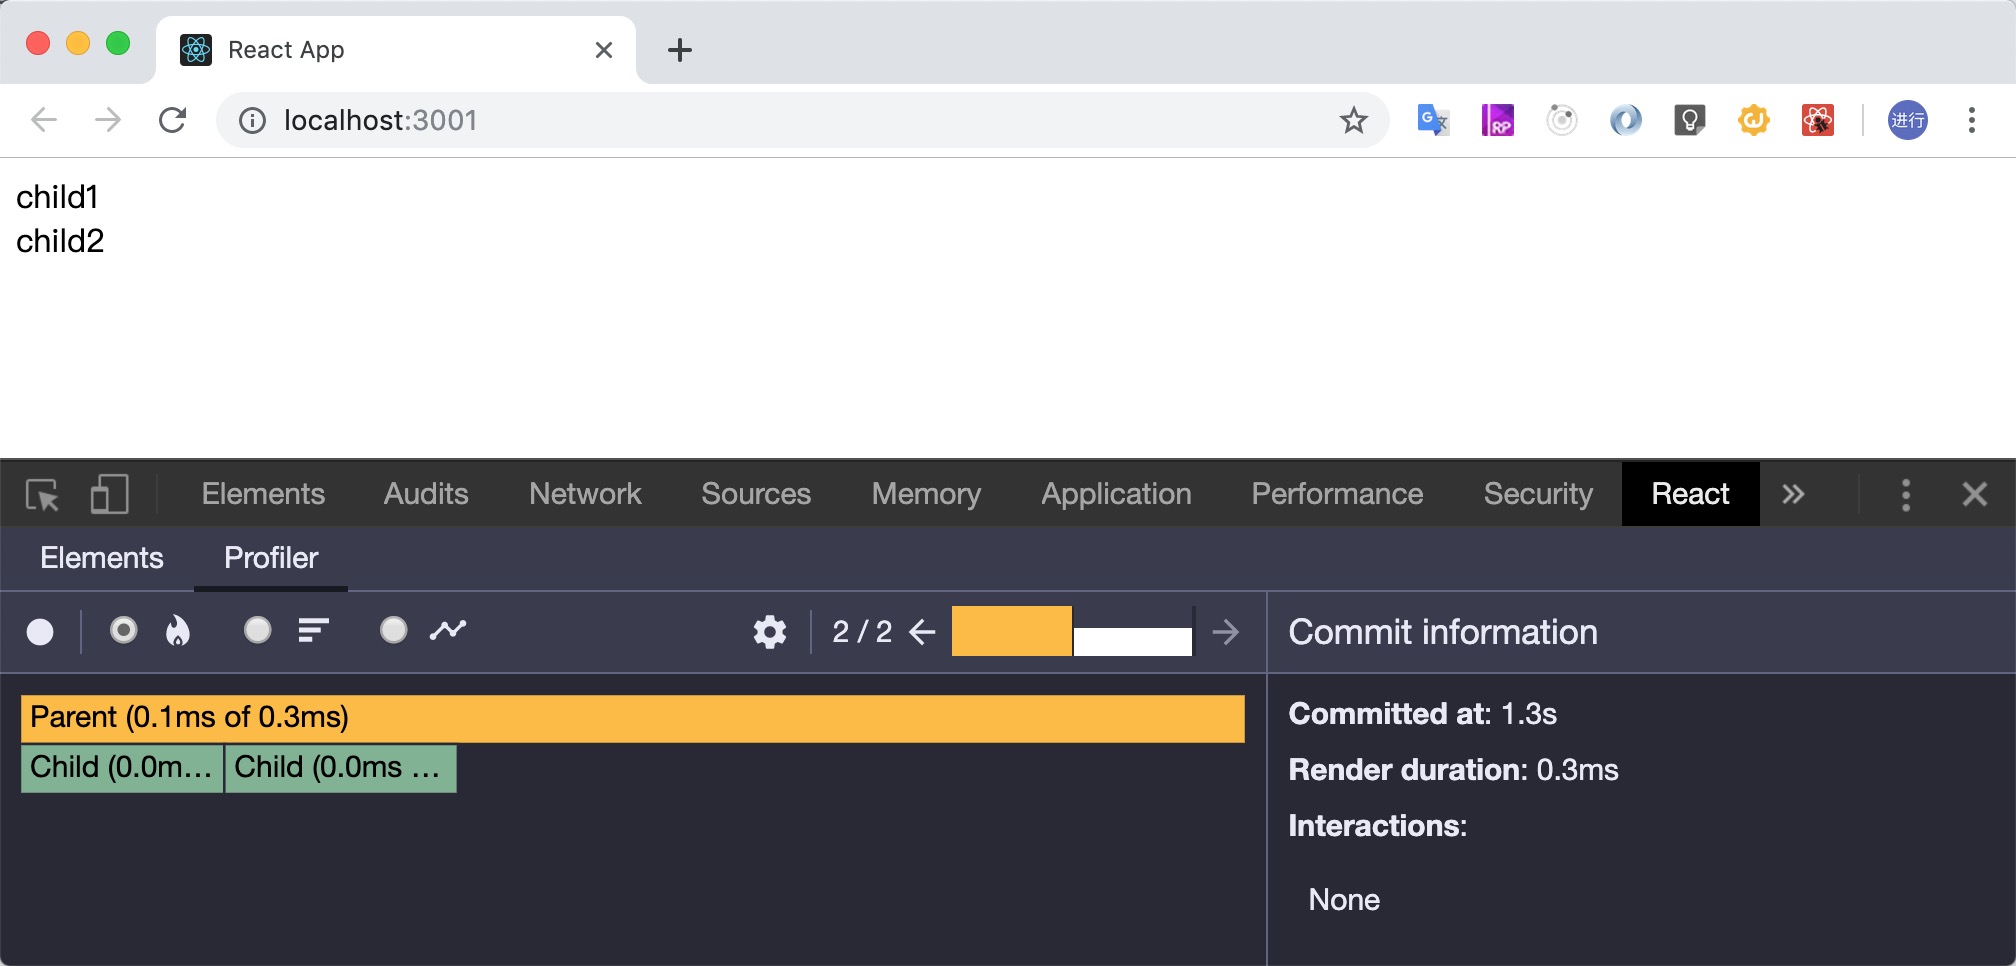The width and height of the screenshot is (2016, 966).
Task: Open the purple RP extension
Action: click(1498, 120)
